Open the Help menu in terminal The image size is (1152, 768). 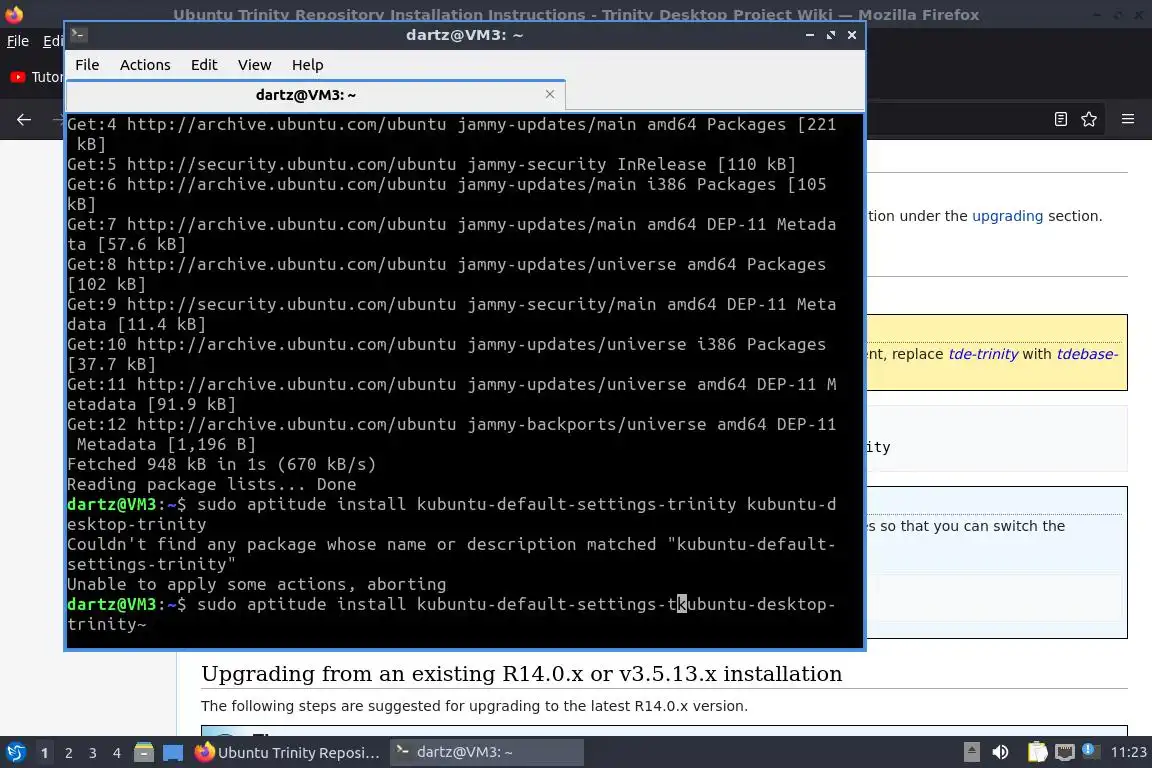[x=307, y=65]
